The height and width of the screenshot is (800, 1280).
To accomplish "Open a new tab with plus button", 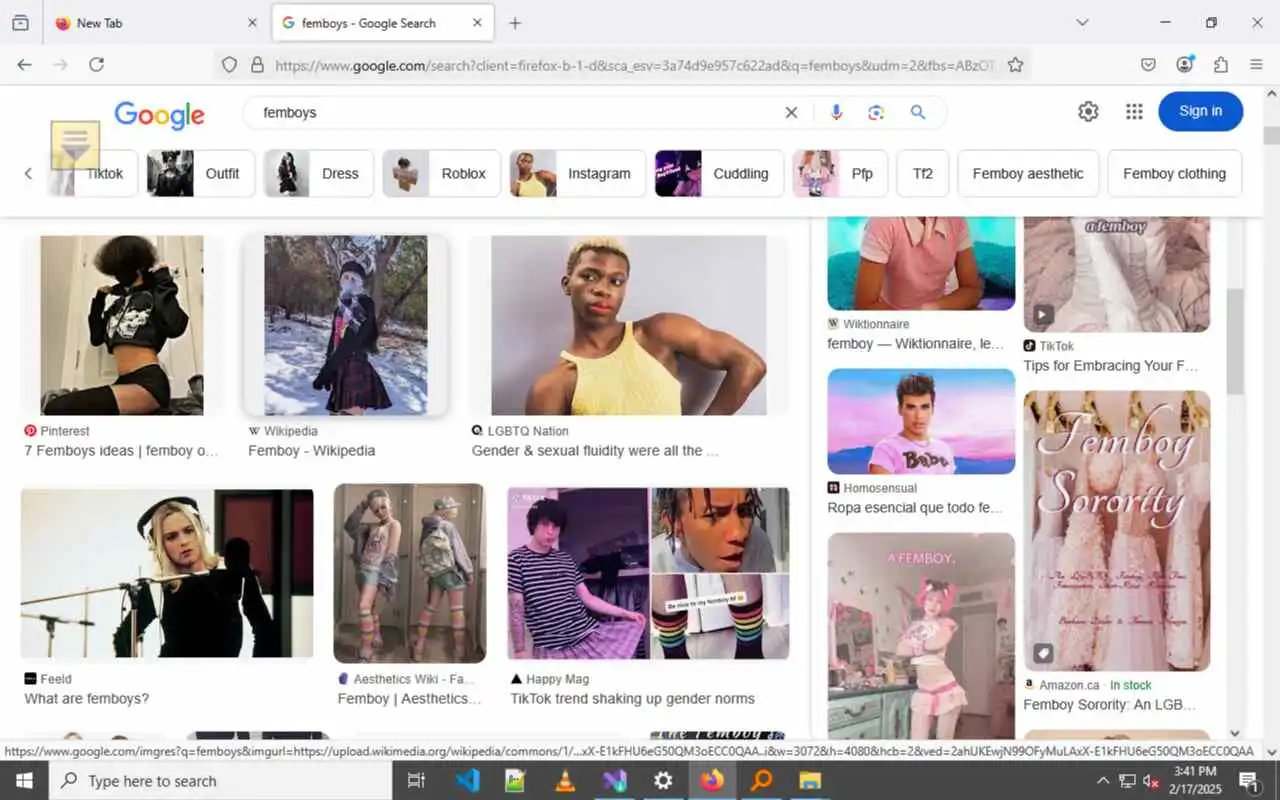I will pyautogui.click(x=515, y=23).
